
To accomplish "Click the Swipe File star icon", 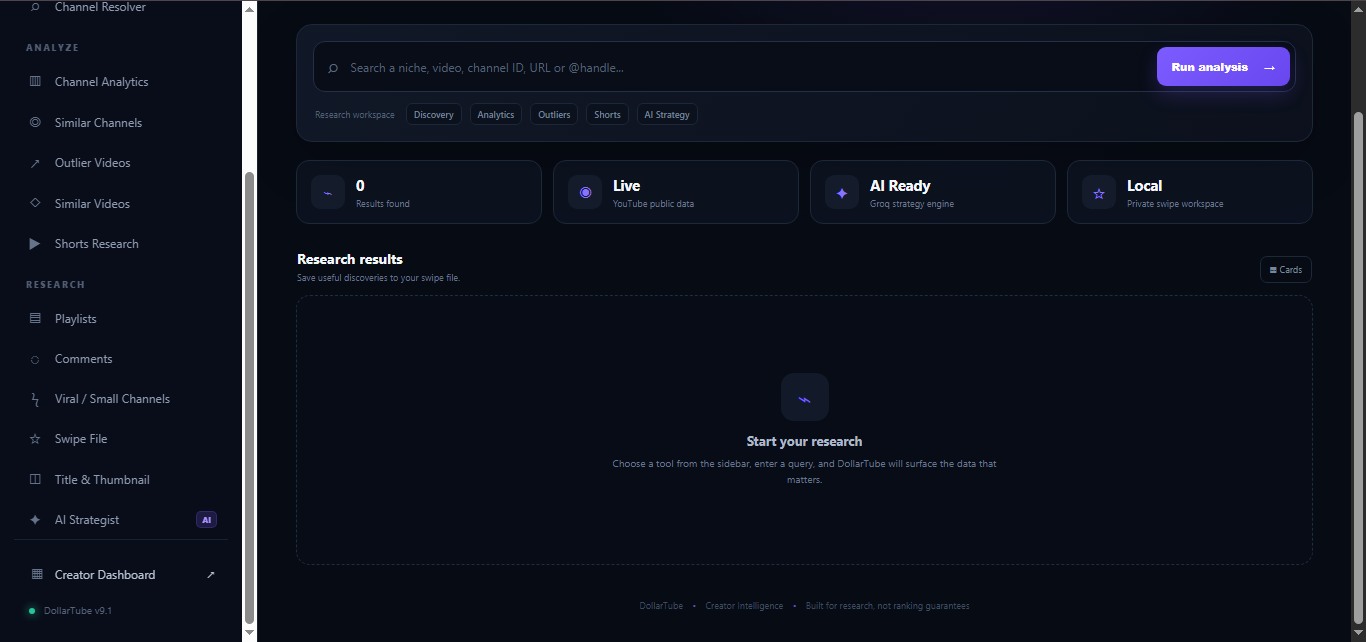I will pos(35,439).
